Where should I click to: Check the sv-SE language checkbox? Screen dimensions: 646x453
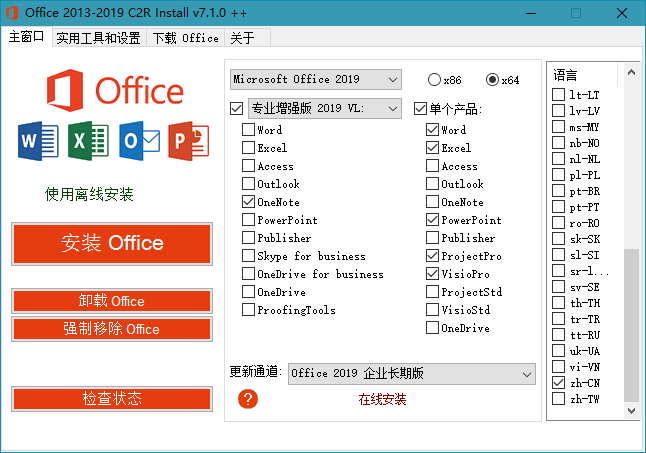558,287
